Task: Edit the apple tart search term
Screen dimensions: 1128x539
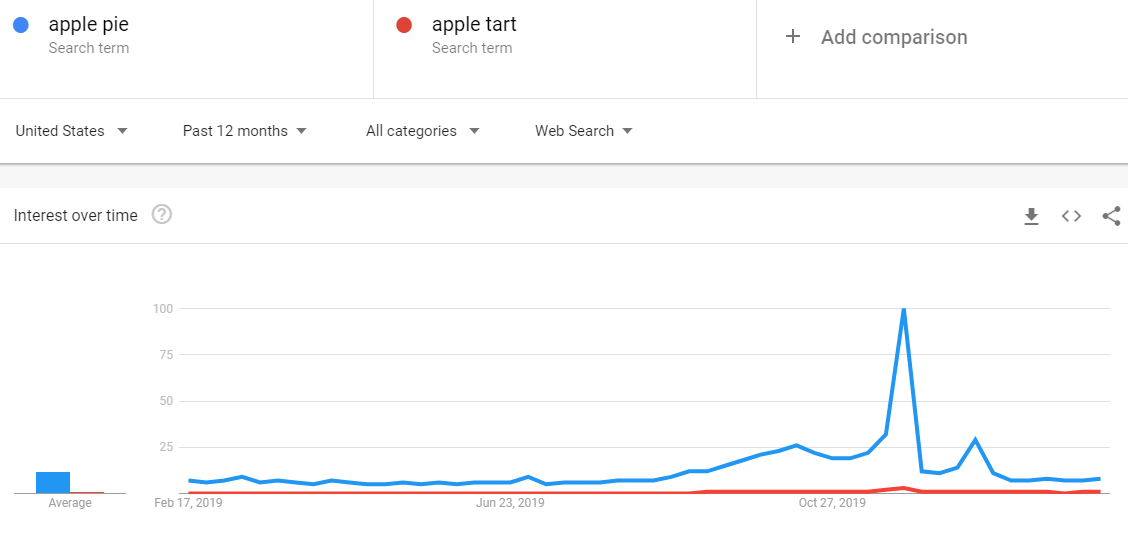Action: (x=474, y=24)
